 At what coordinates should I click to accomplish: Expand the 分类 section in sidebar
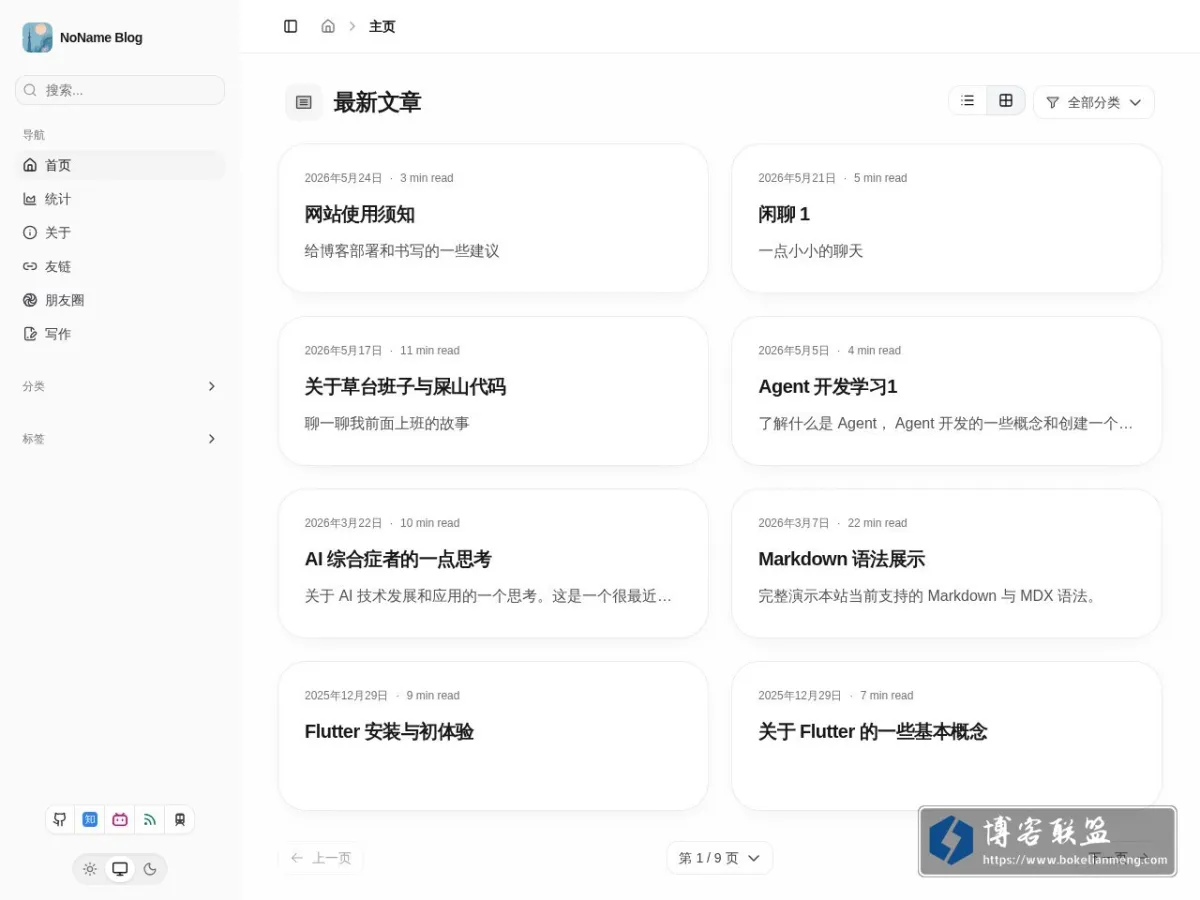pyautogui.click(x=120, y=386)
